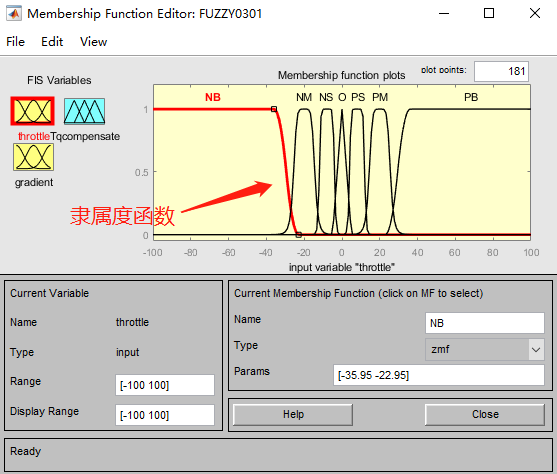Image resolution: width=557 pixels, height=474 pixels.
Task: Select the NM membership function label
Action: 304,97
